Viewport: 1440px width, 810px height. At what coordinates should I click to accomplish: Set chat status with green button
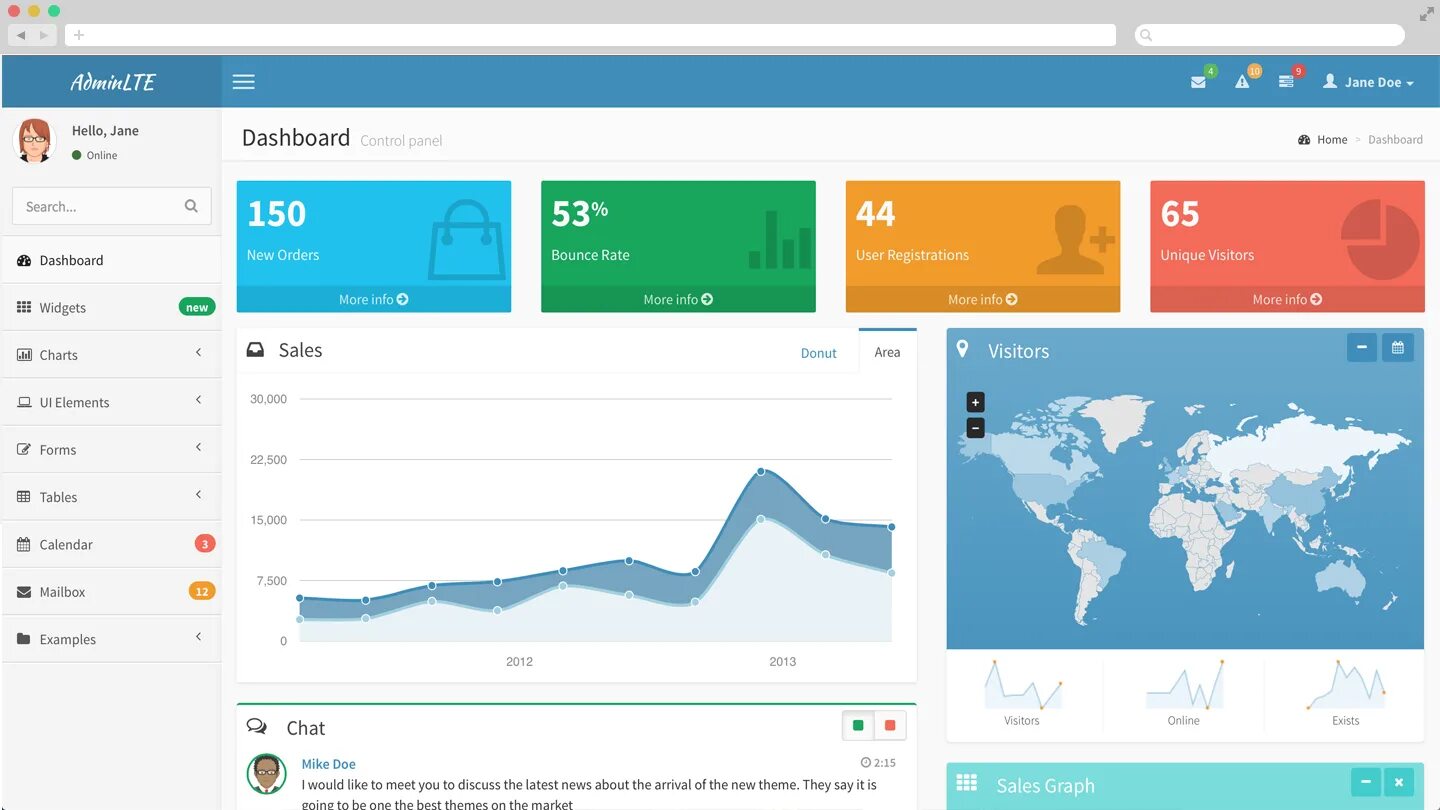(858, 726)
